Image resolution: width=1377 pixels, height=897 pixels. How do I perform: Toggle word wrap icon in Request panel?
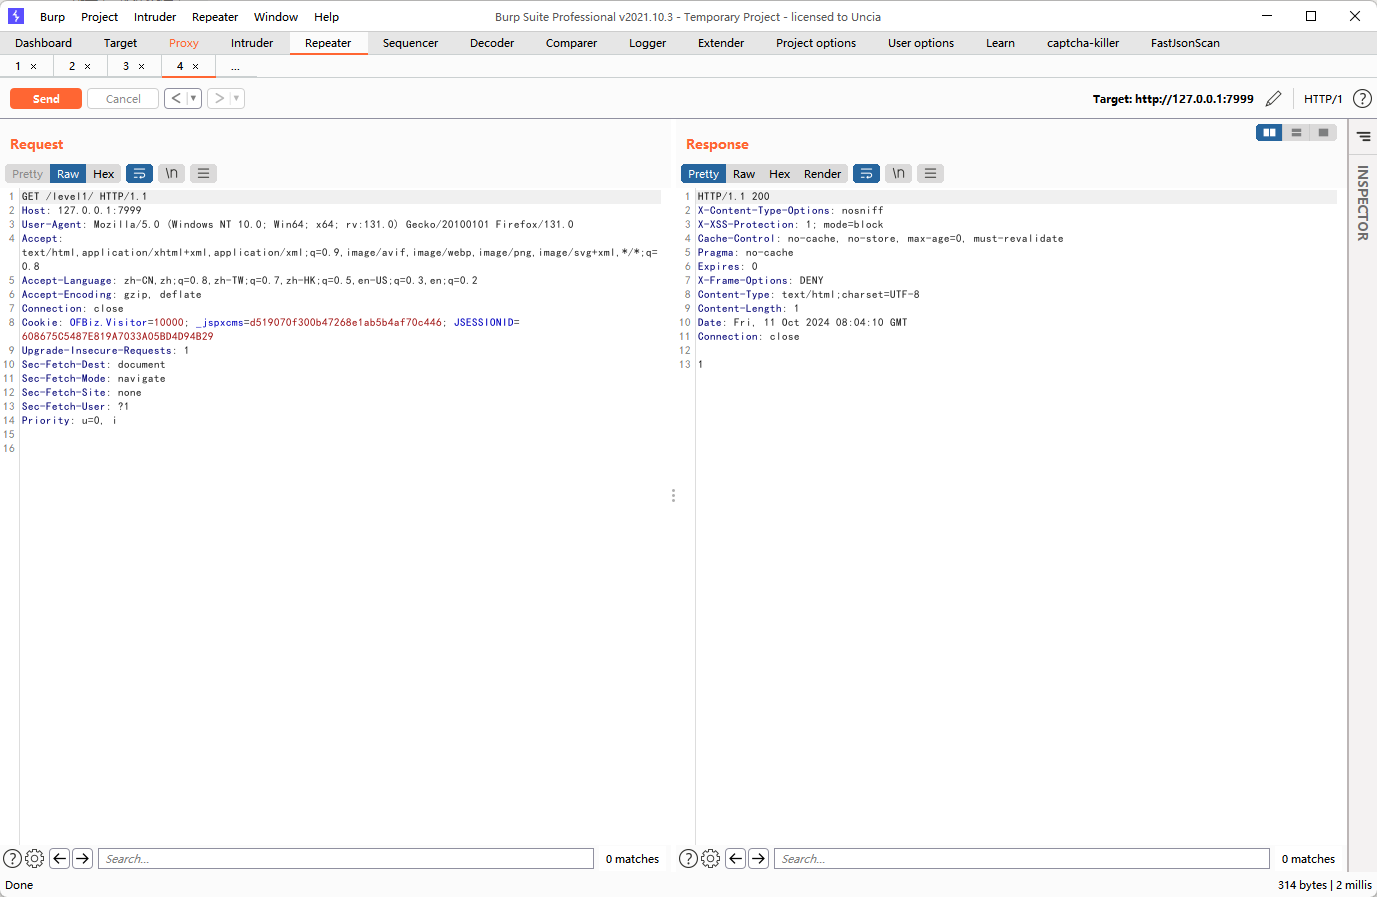[139, 173]
